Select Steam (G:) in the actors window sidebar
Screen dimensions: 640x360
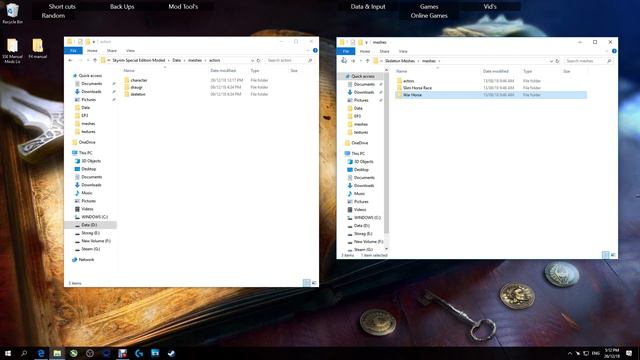tap(90, 249)
